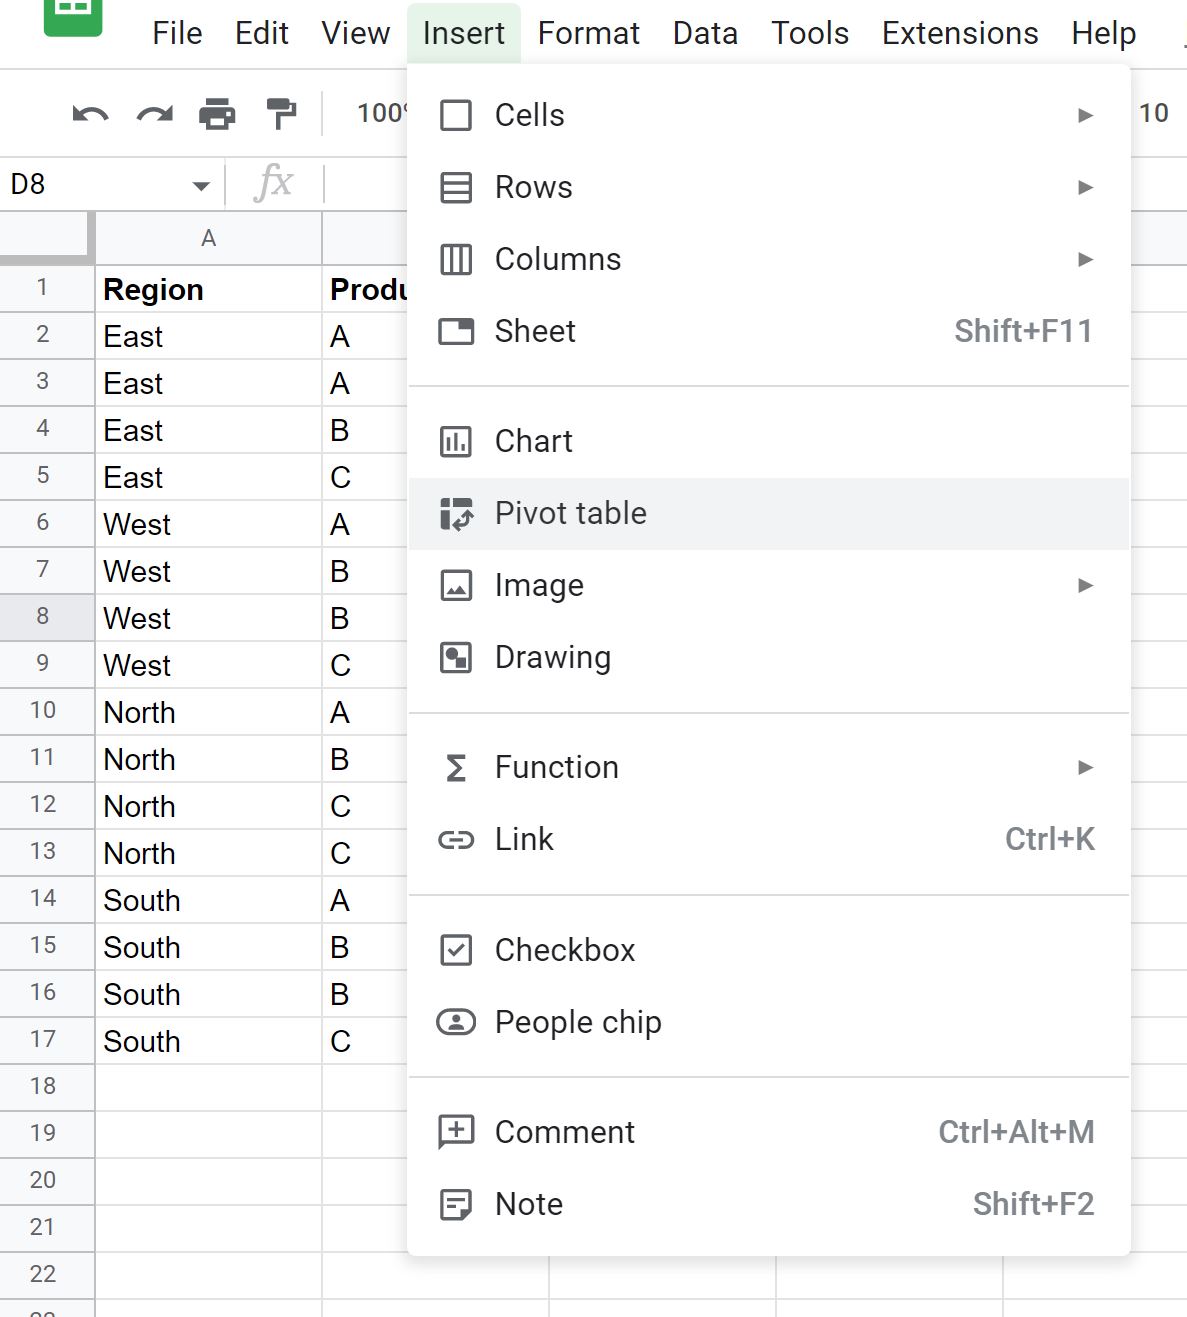Open the print dialog
This screenshot has height=1317, width=1187.
click(218, 113)
